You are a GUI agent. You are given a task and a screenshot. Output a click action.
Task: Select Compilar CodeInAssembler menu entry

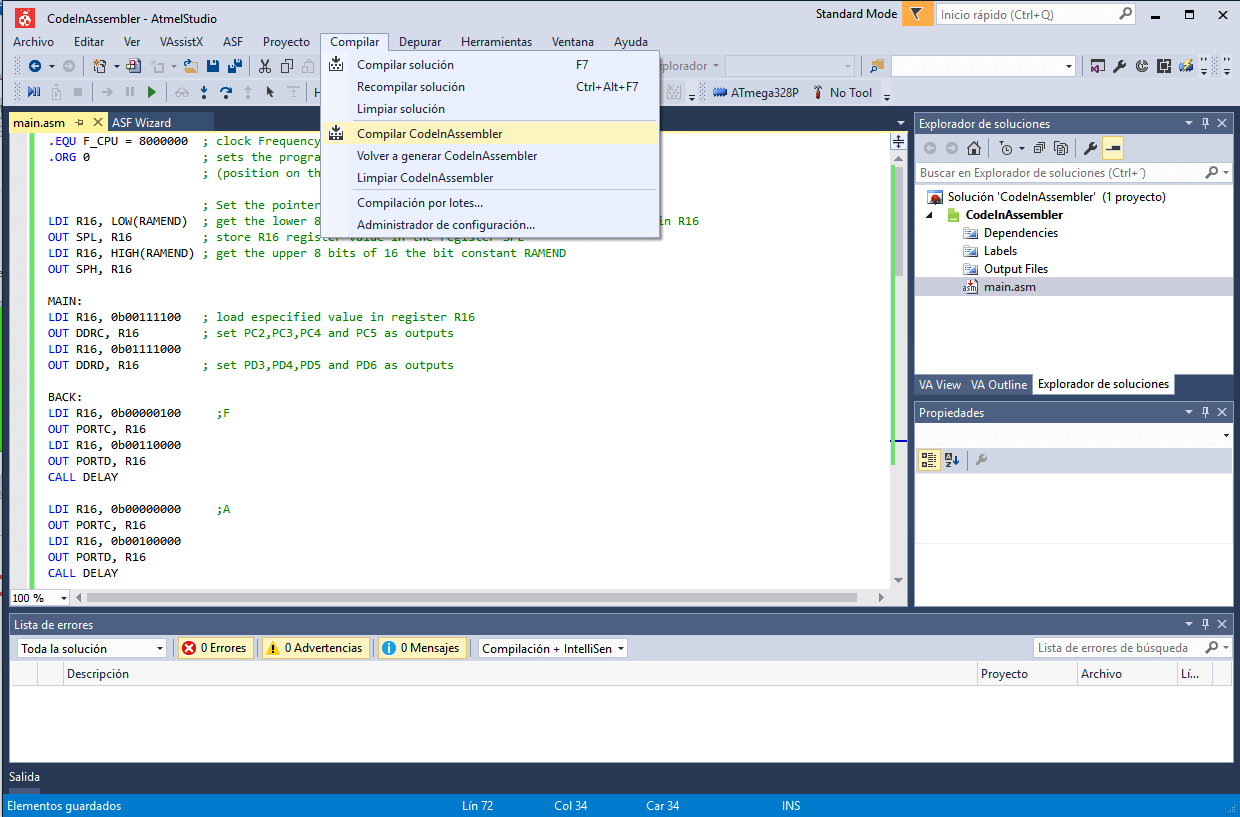tap(490, 133)
